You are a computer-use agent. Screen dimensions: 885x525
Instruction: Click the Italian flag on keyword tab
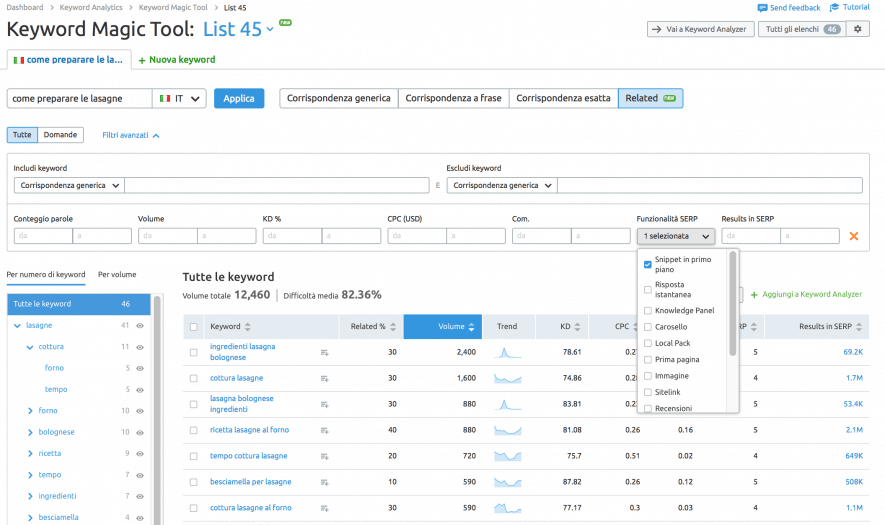pyautogui.click(x=19, y=60)
